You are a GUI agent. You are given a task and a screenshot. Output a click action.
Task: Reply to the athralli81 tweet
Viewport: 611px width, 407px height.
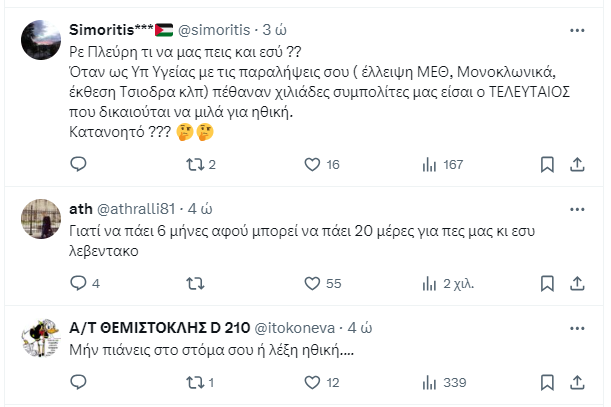(84, 283)
